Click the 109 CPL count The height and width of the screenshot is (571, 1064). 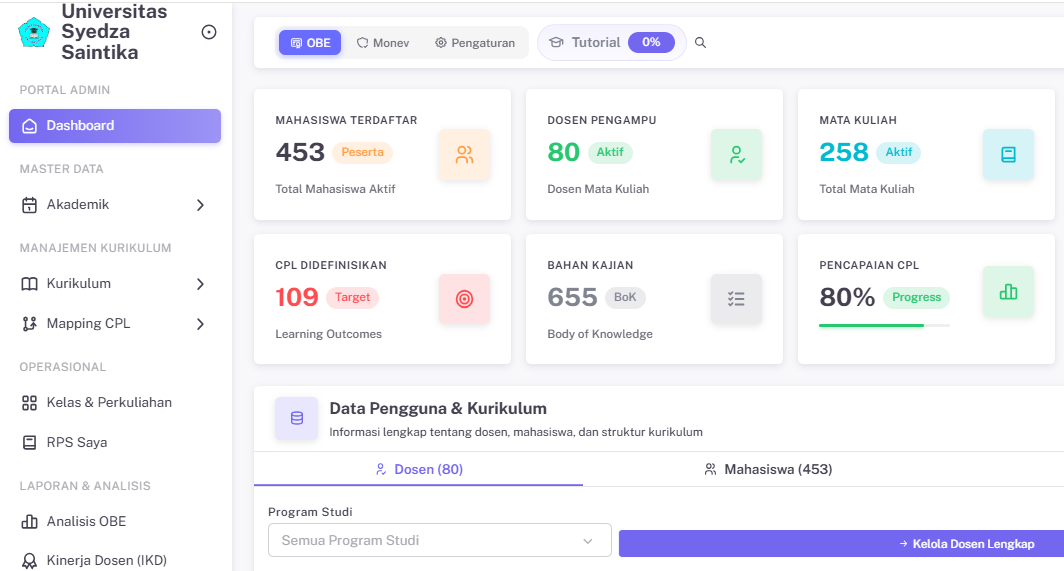tap(297, 297)
